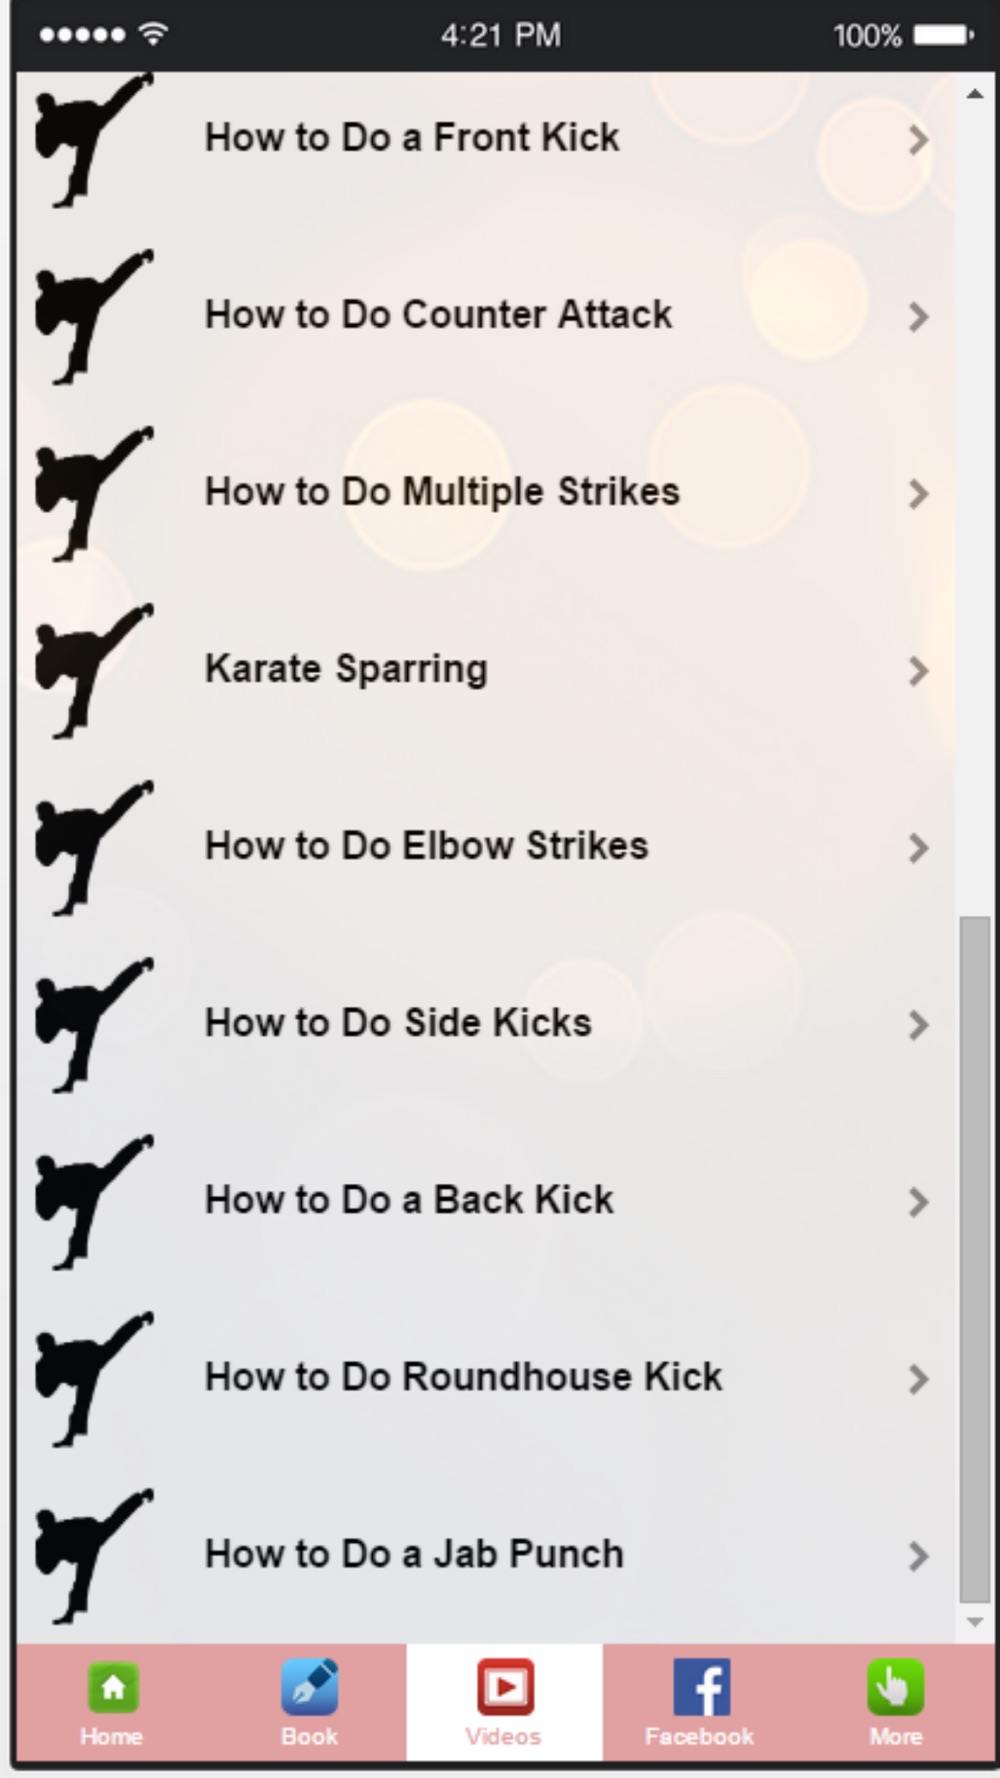This screenshot has width=1000, height=1778.
Task: Click the scrollbar up arrow
Action: [974, 93]
